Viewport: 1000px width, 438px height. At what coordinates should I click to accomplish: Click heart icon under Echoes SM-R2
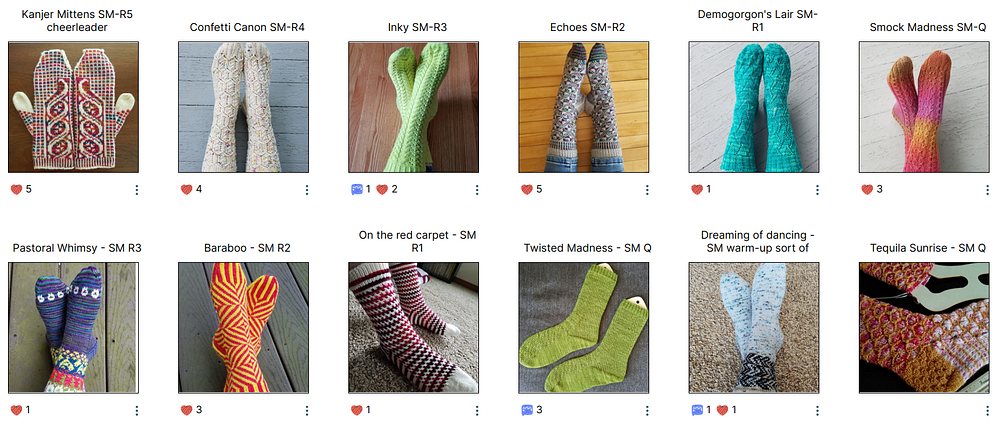(x=527, y=189)
